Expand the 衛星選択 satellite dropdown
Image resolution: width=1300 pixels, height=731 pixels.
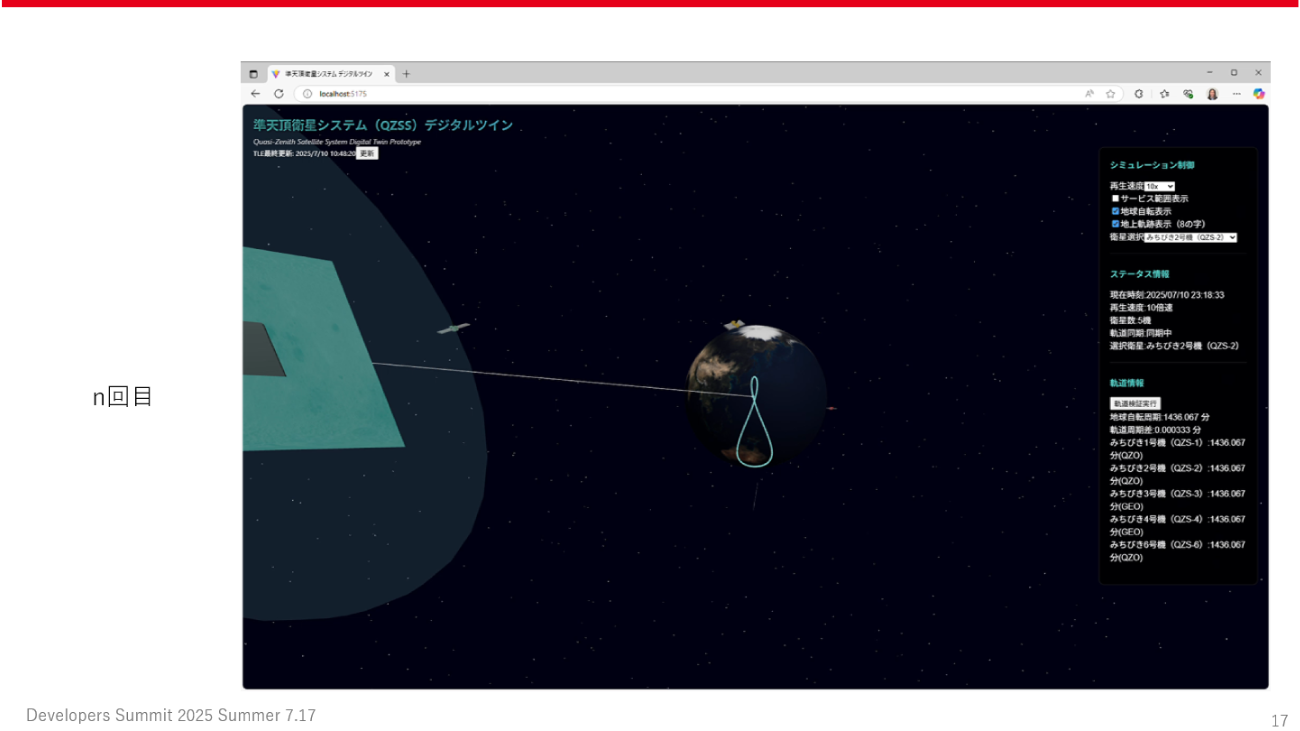pyautogui.click(x=1190, y=238)
